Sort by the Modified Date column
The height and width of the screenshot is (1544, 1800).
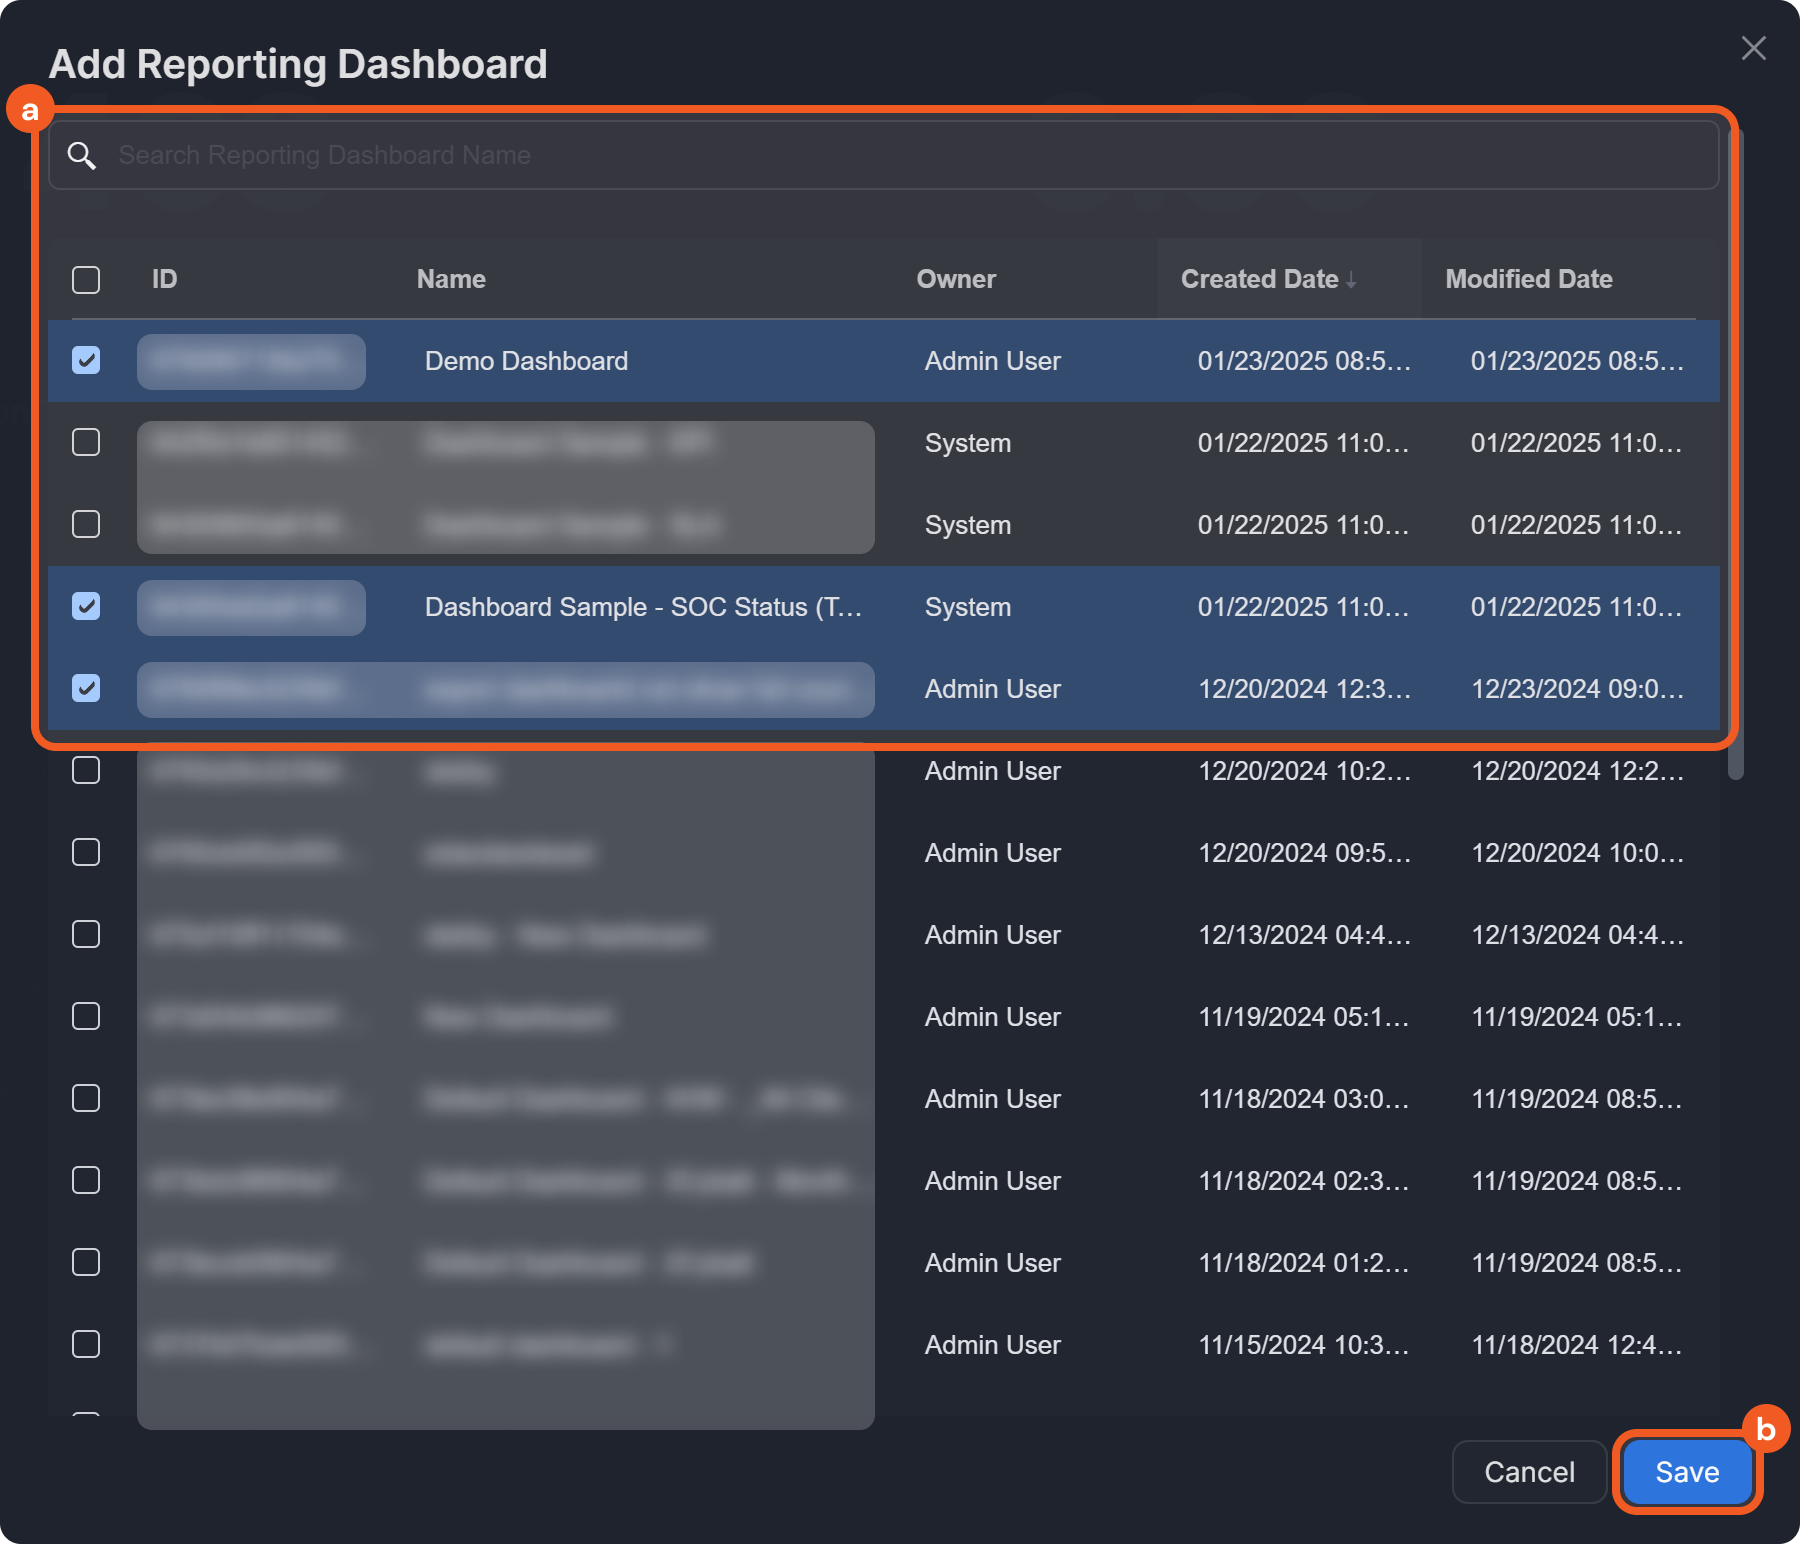point(1528,280)
